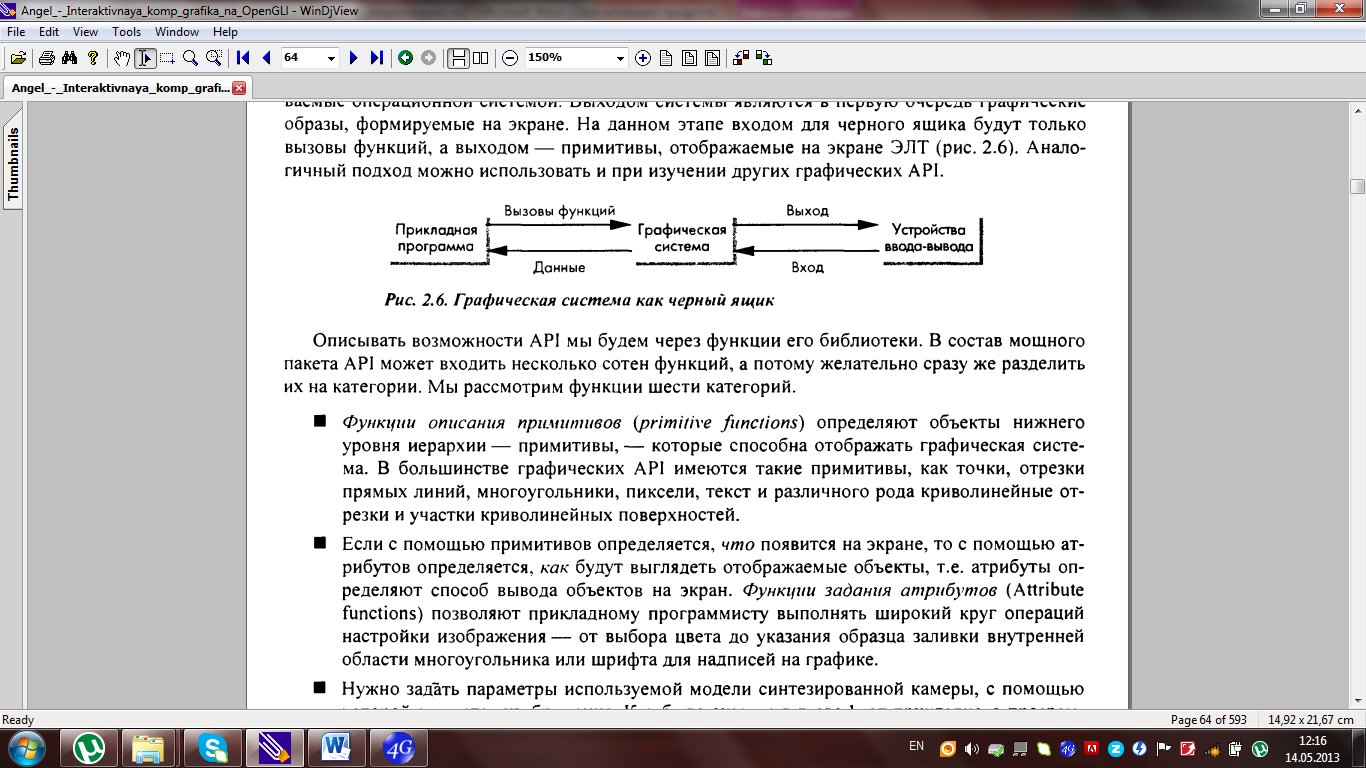
Task: Open the page number 64 dropdown
Action: coord(332,58)
